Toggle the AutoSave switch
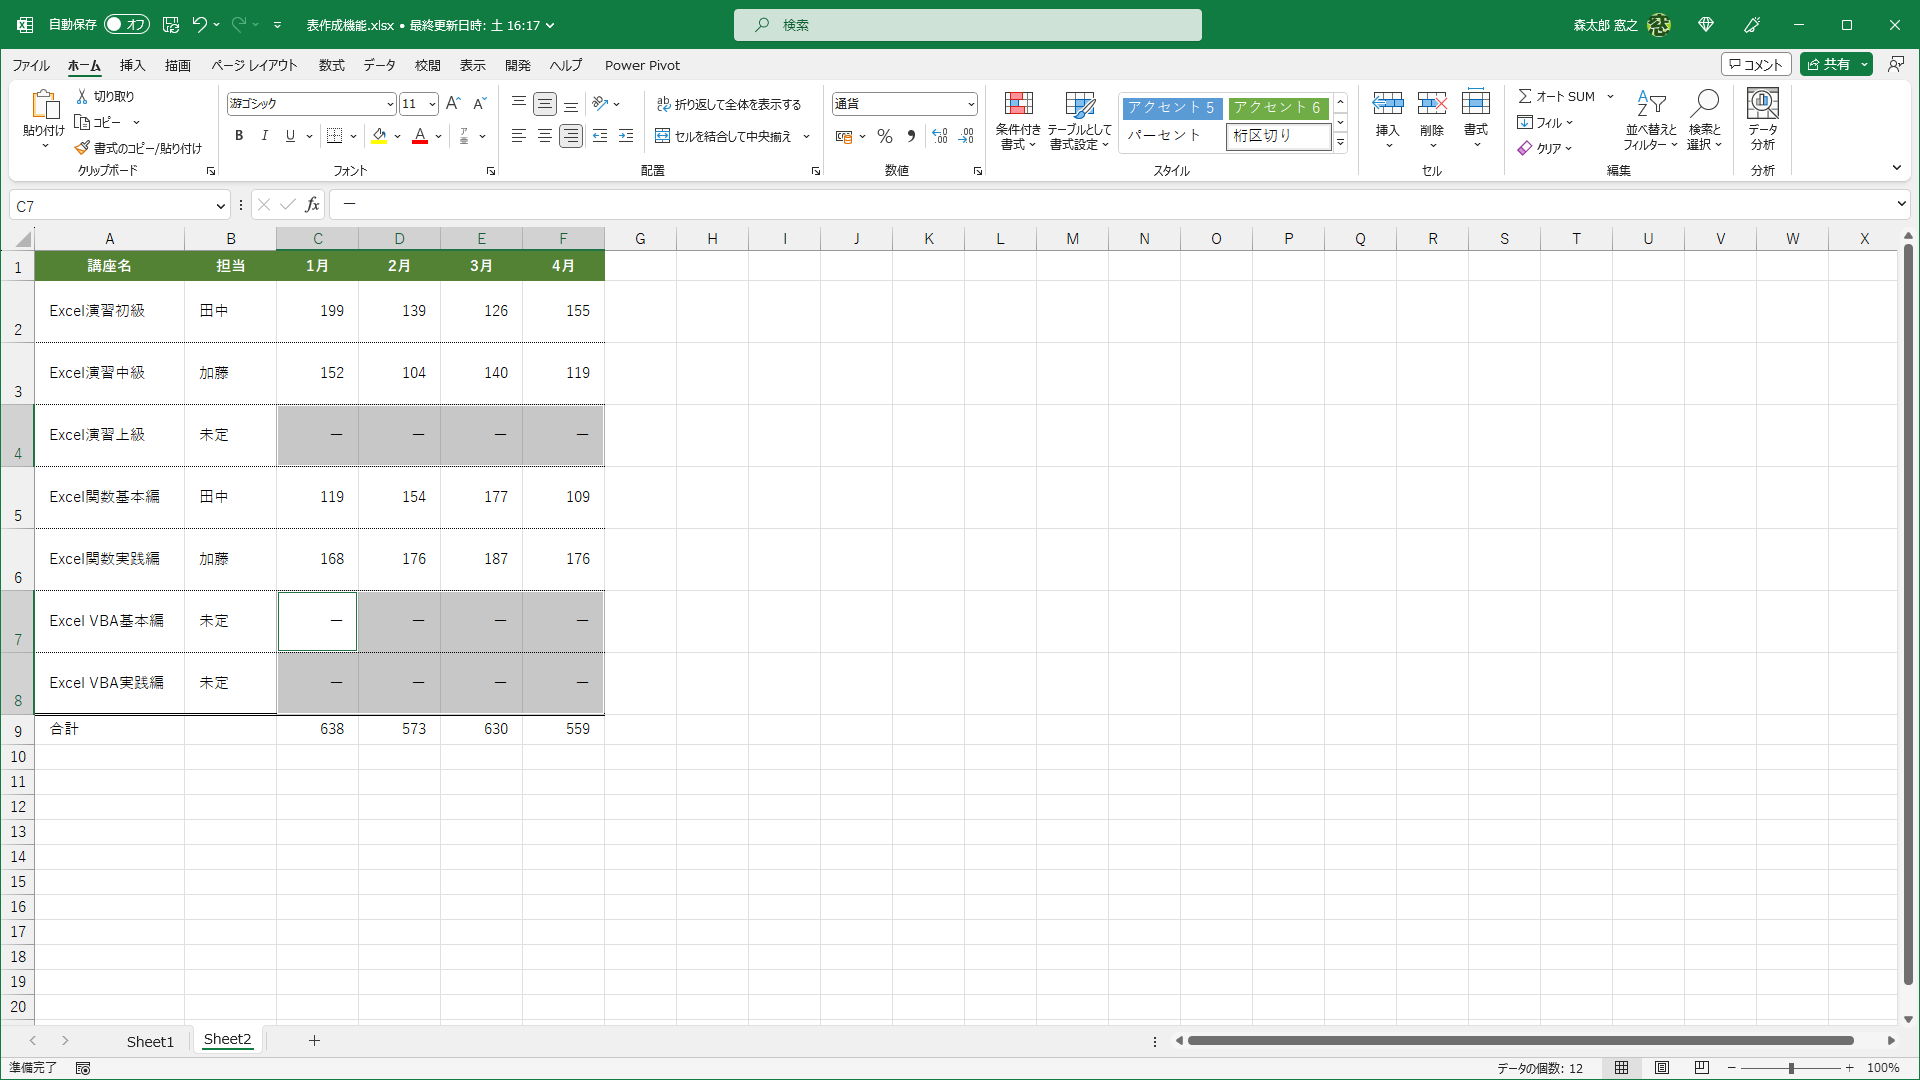The image size is (1920, 1080). (x=127, y=25)
